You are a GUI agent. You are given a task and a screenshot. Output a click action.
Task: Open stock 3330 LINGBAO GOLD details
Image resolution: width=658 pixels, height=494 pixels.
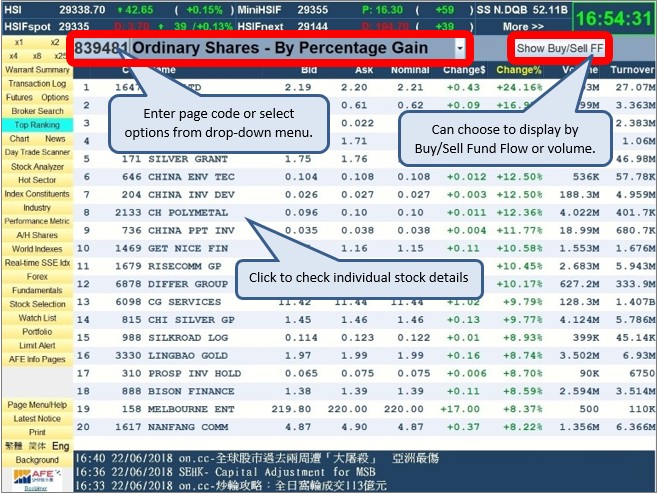[364, 355]
